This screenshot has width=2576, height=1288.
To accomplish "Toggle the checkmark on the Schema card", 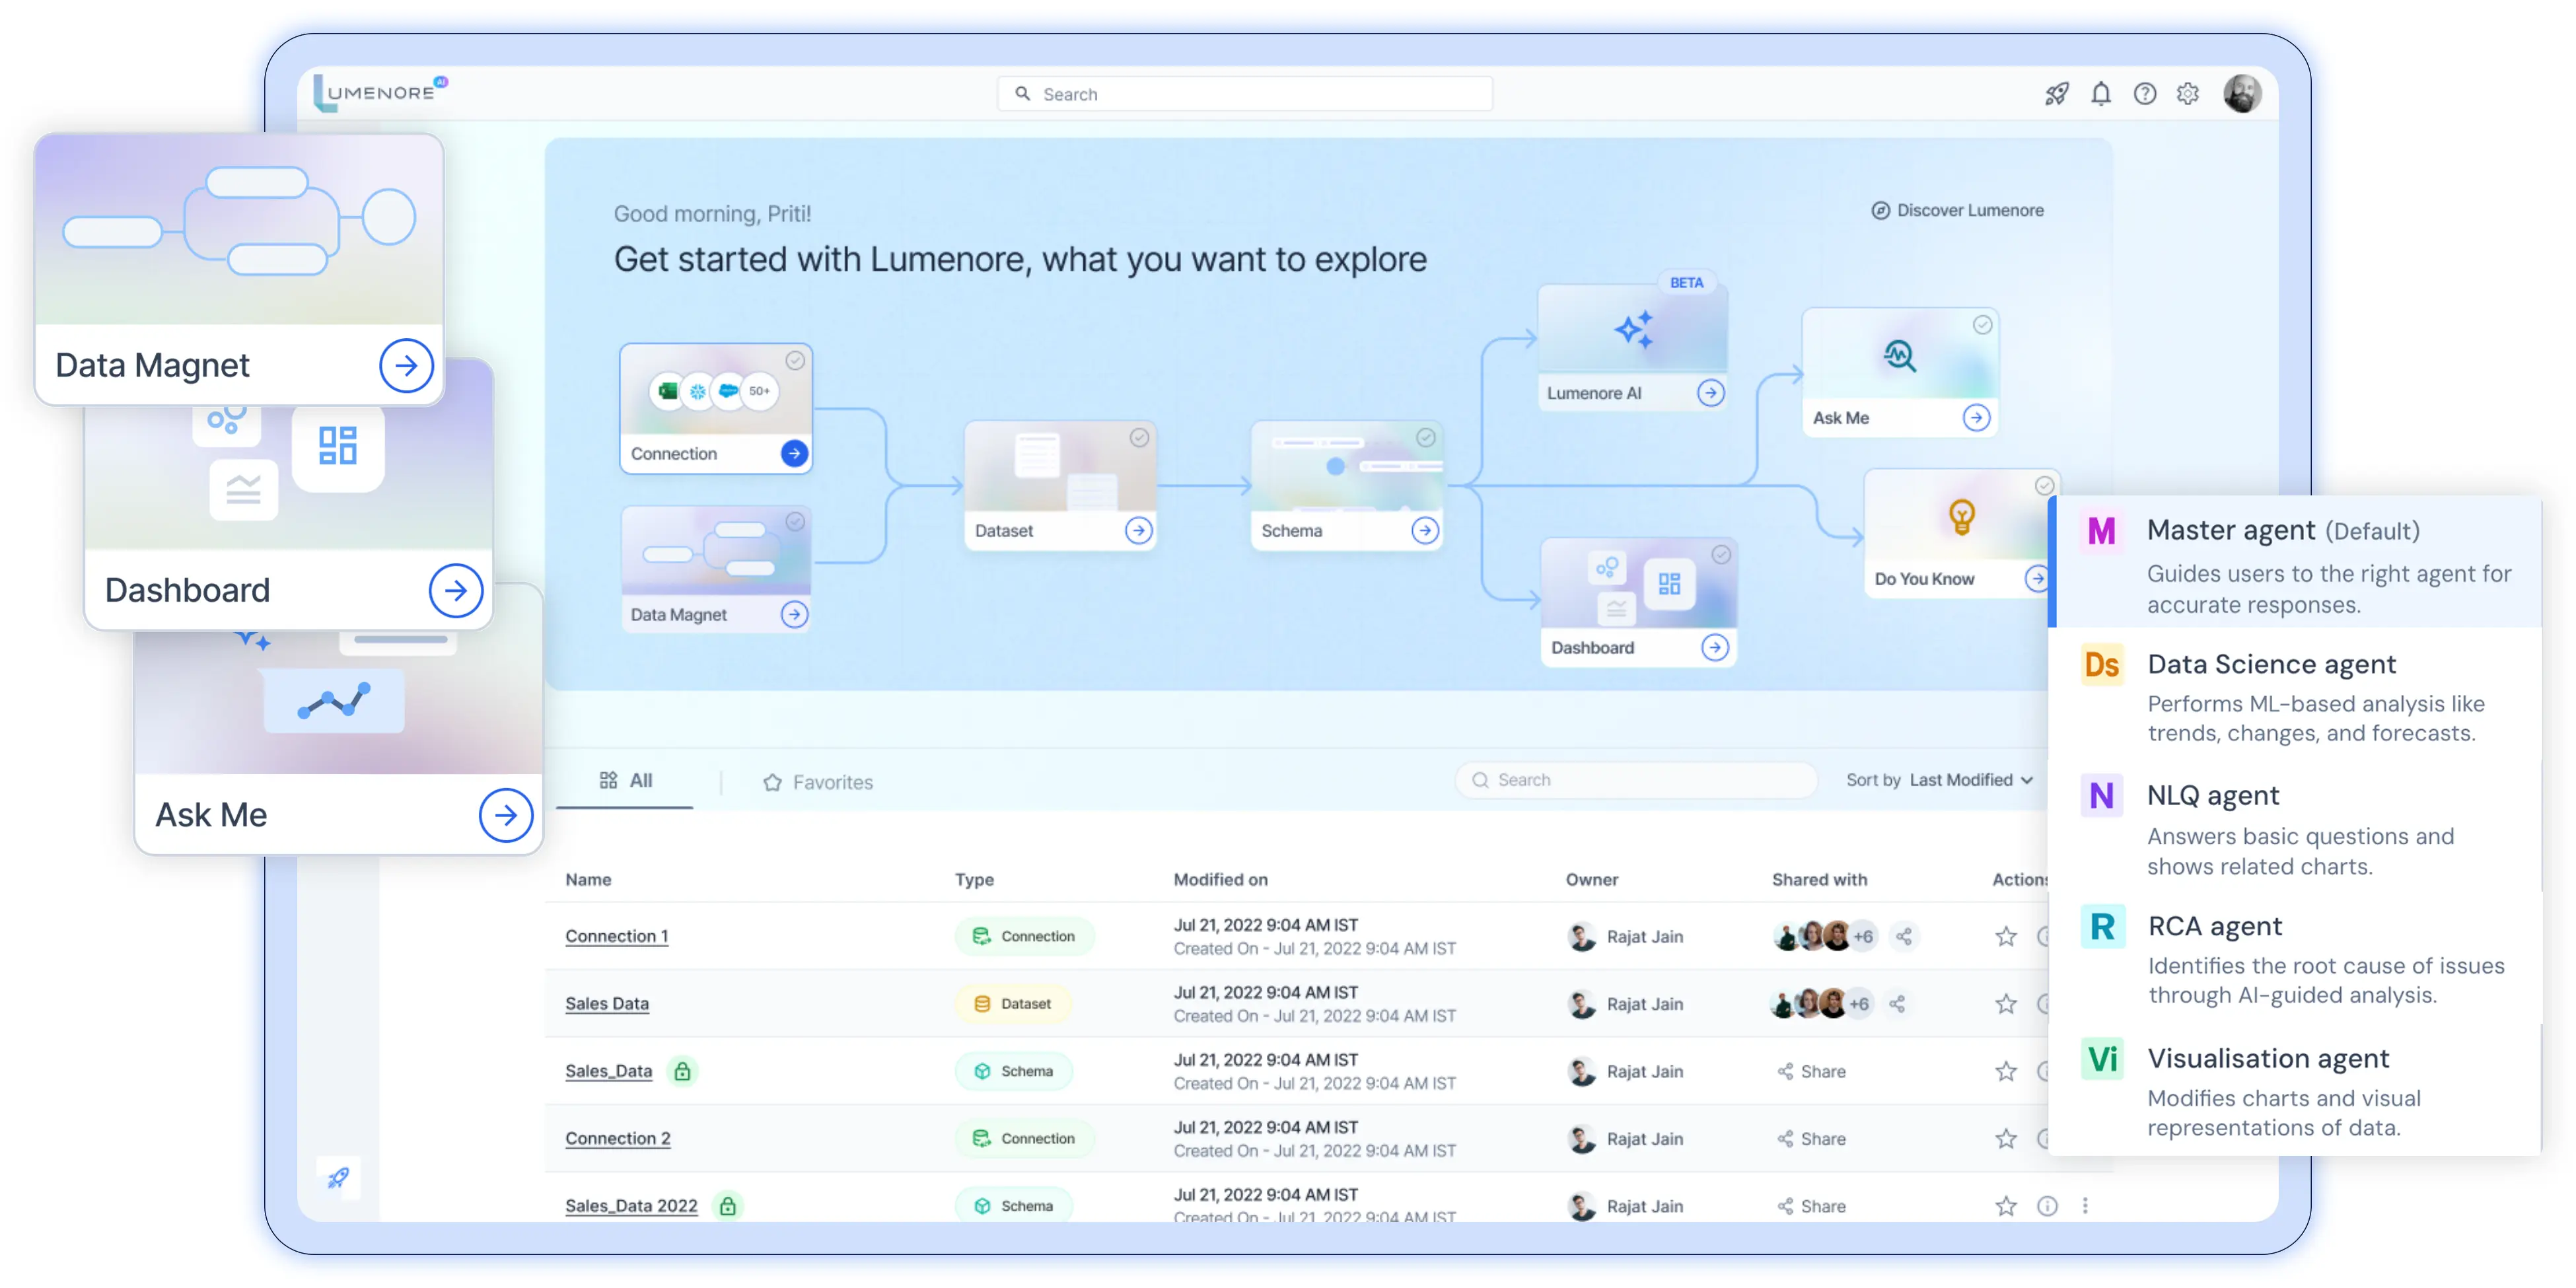I will [x=1426, y=437].
